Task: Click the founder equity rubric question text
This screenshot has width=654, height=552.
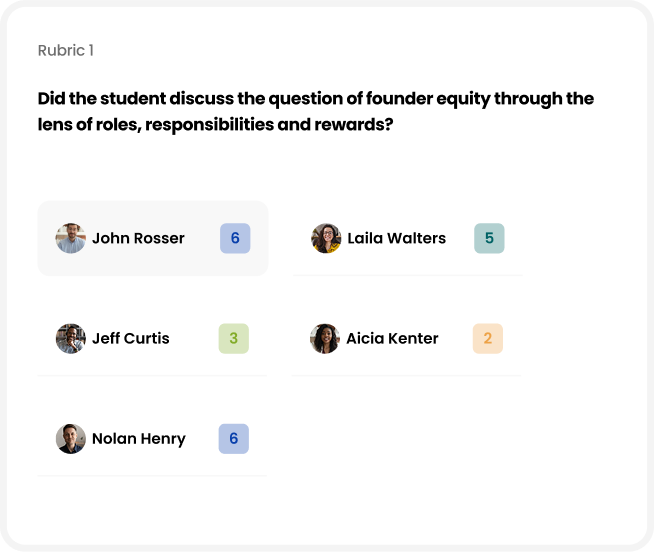Action: tap(315, 113)
